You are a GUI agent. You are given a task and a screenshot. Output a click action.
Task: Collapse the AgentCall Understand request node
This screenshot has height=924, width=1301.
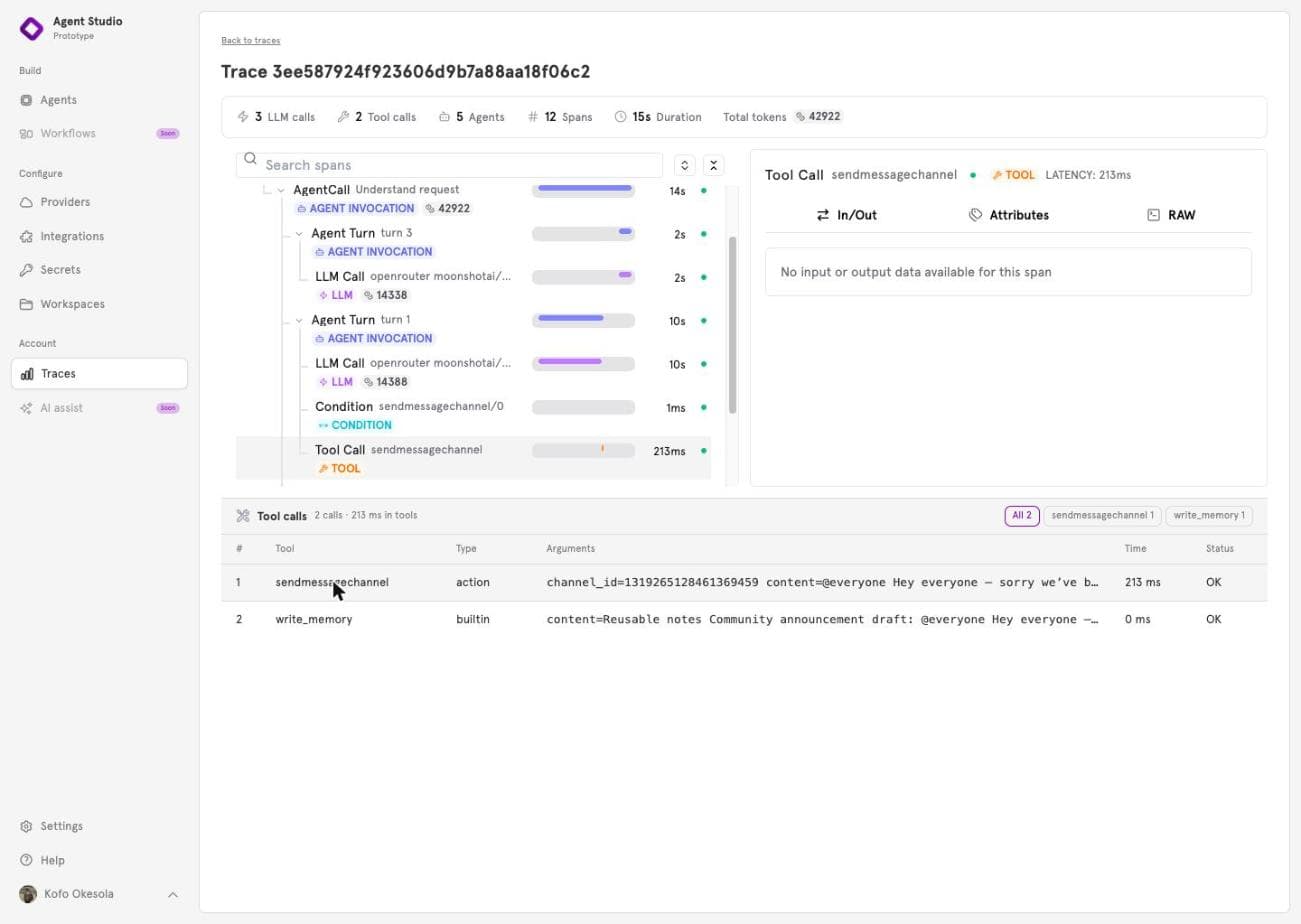(x=281, y=190)
